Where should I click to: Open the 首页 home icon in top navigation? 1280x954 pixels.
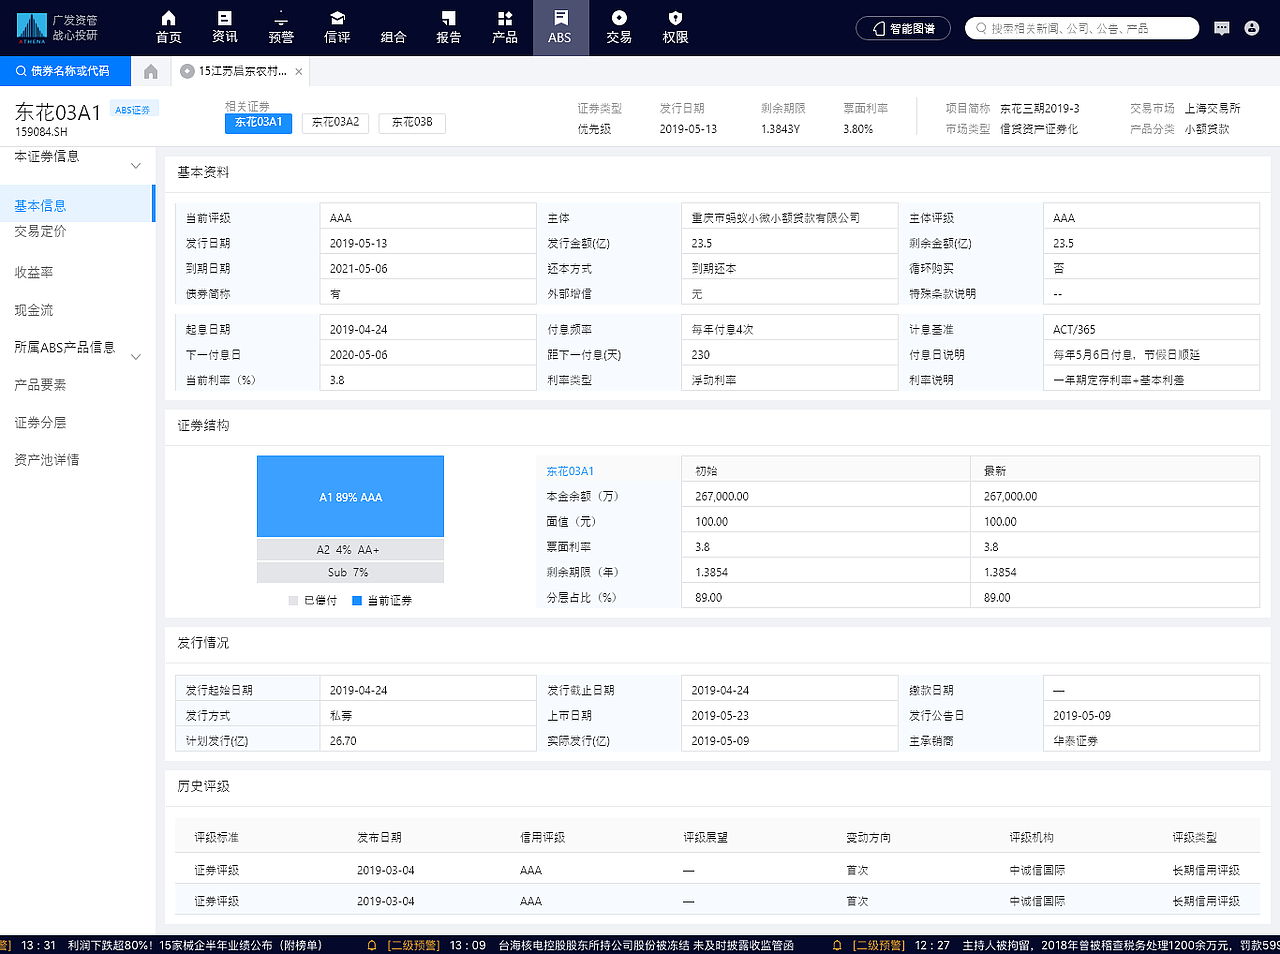point(167,27)
